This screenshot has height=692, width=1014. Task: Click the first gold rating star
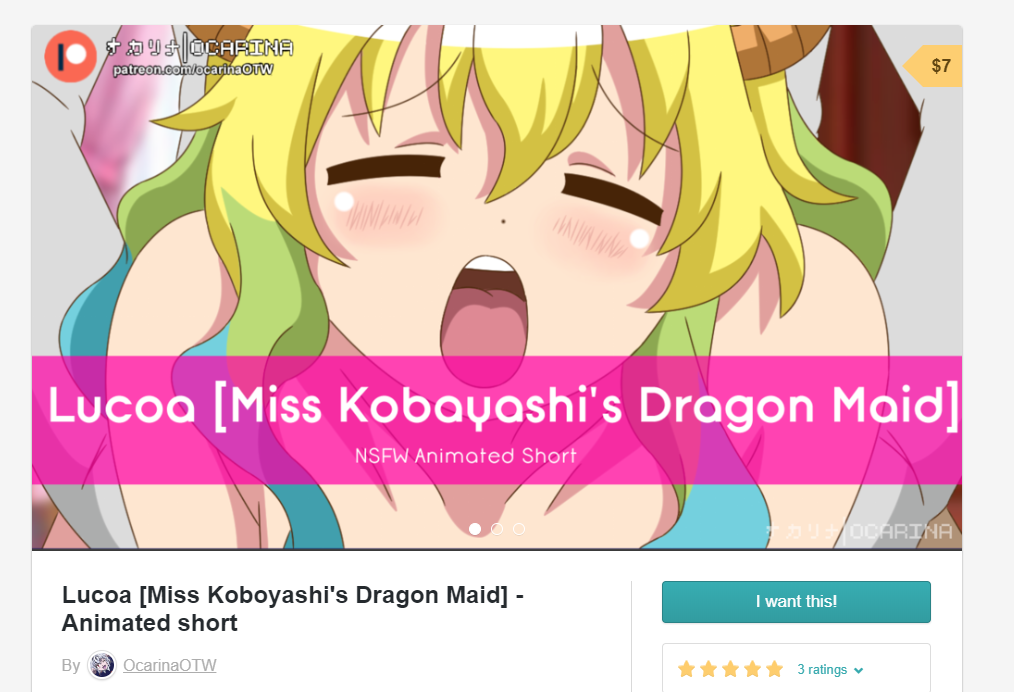click(686, 669)
